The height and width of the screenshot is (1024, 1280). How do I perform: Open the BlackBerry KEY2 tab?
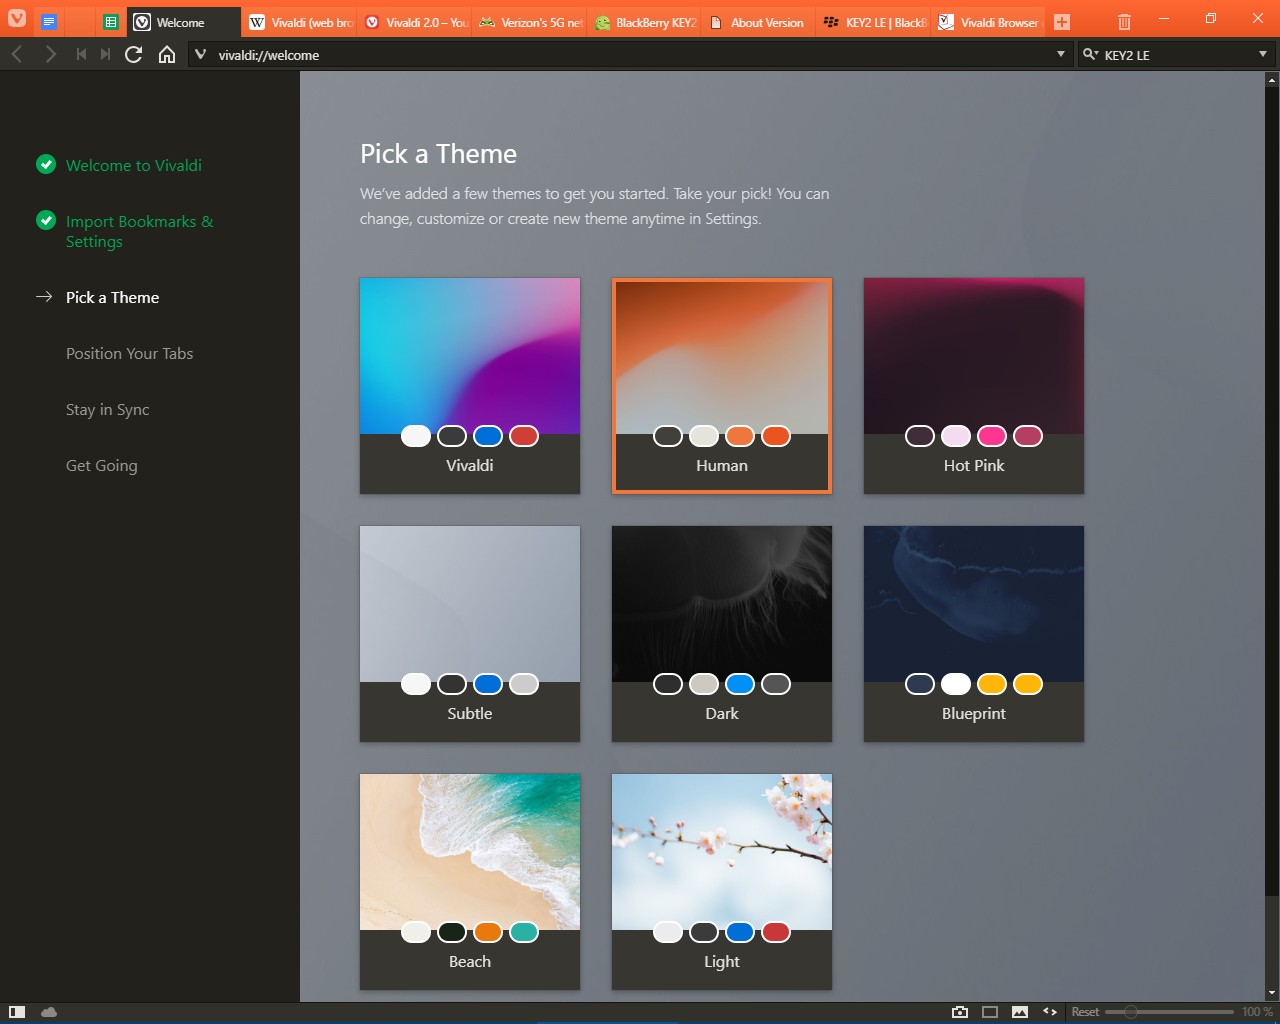(x=645, y=21)
